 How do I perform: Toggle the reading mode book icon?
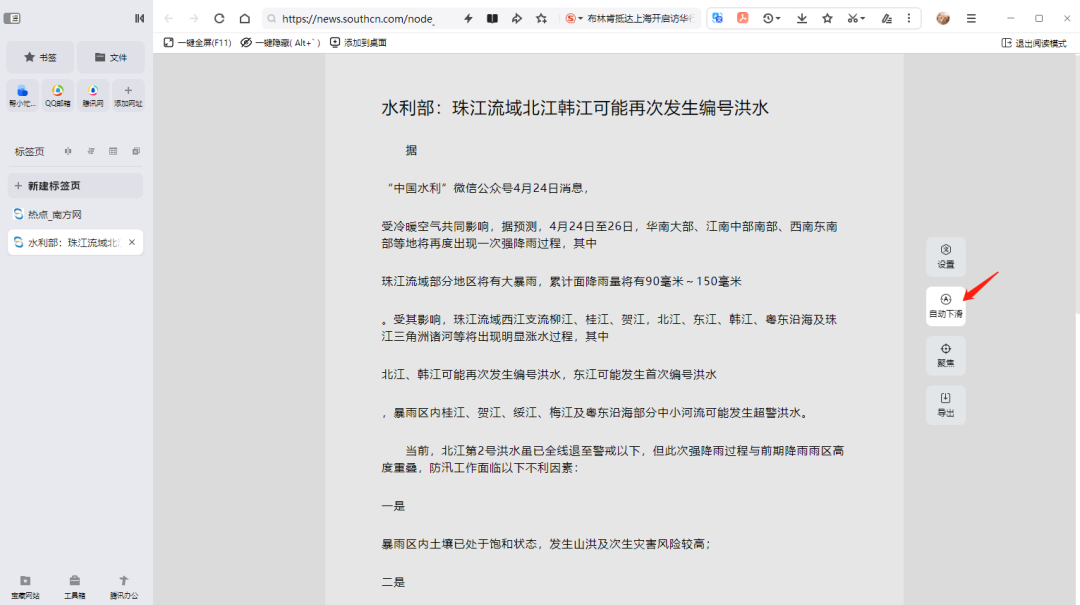[x=492, y=19]
